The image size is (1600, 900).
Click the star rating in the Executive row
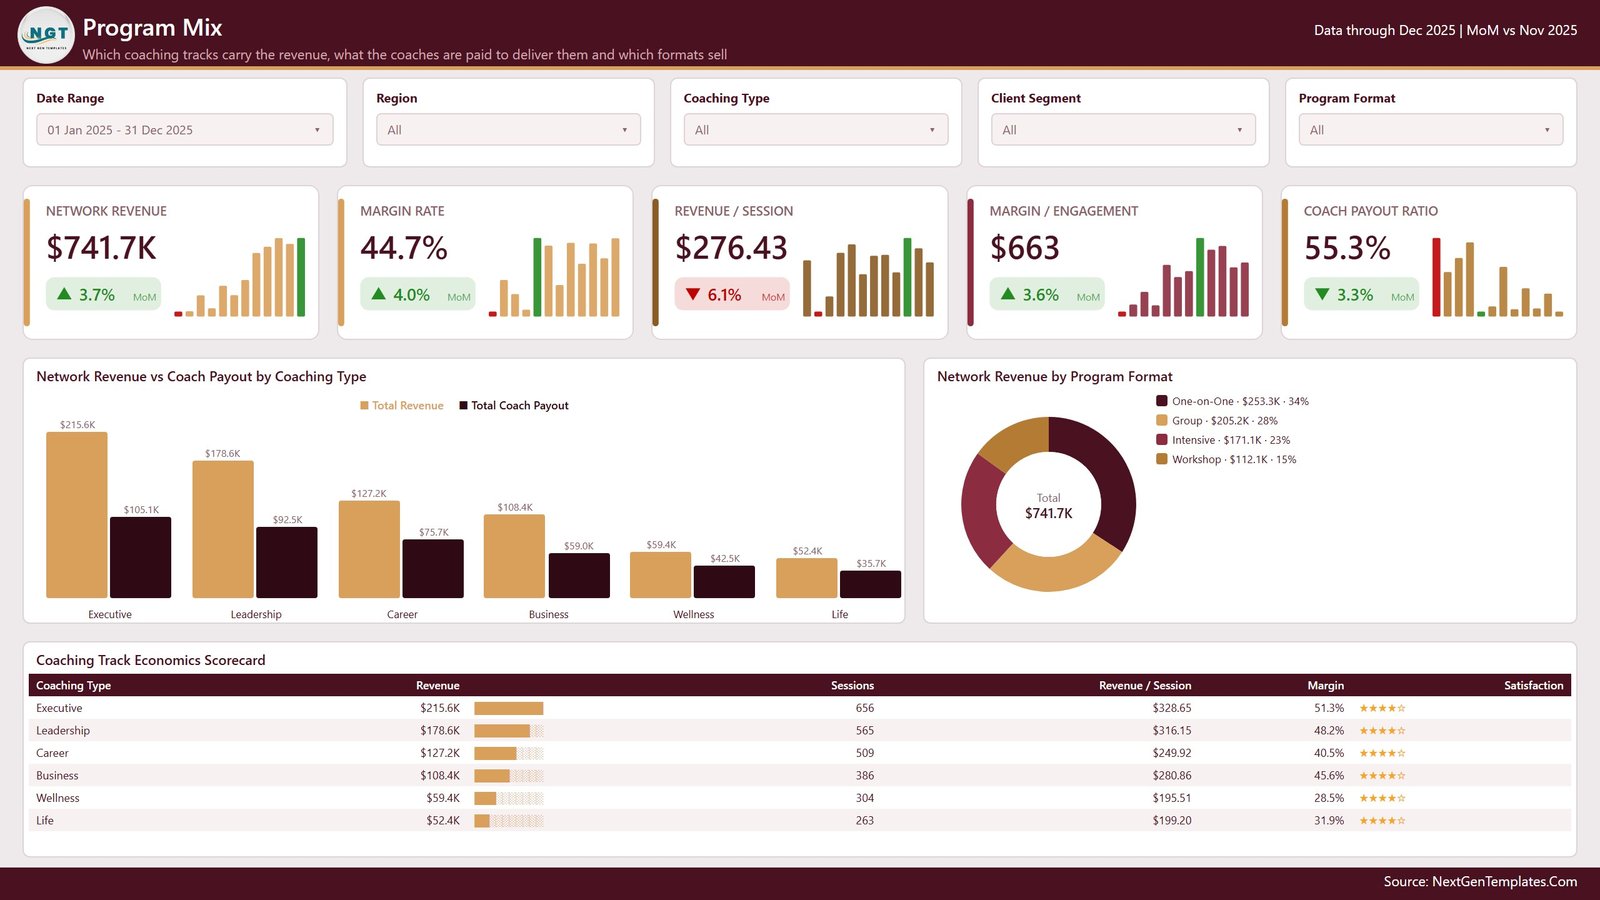(1382, 708)
